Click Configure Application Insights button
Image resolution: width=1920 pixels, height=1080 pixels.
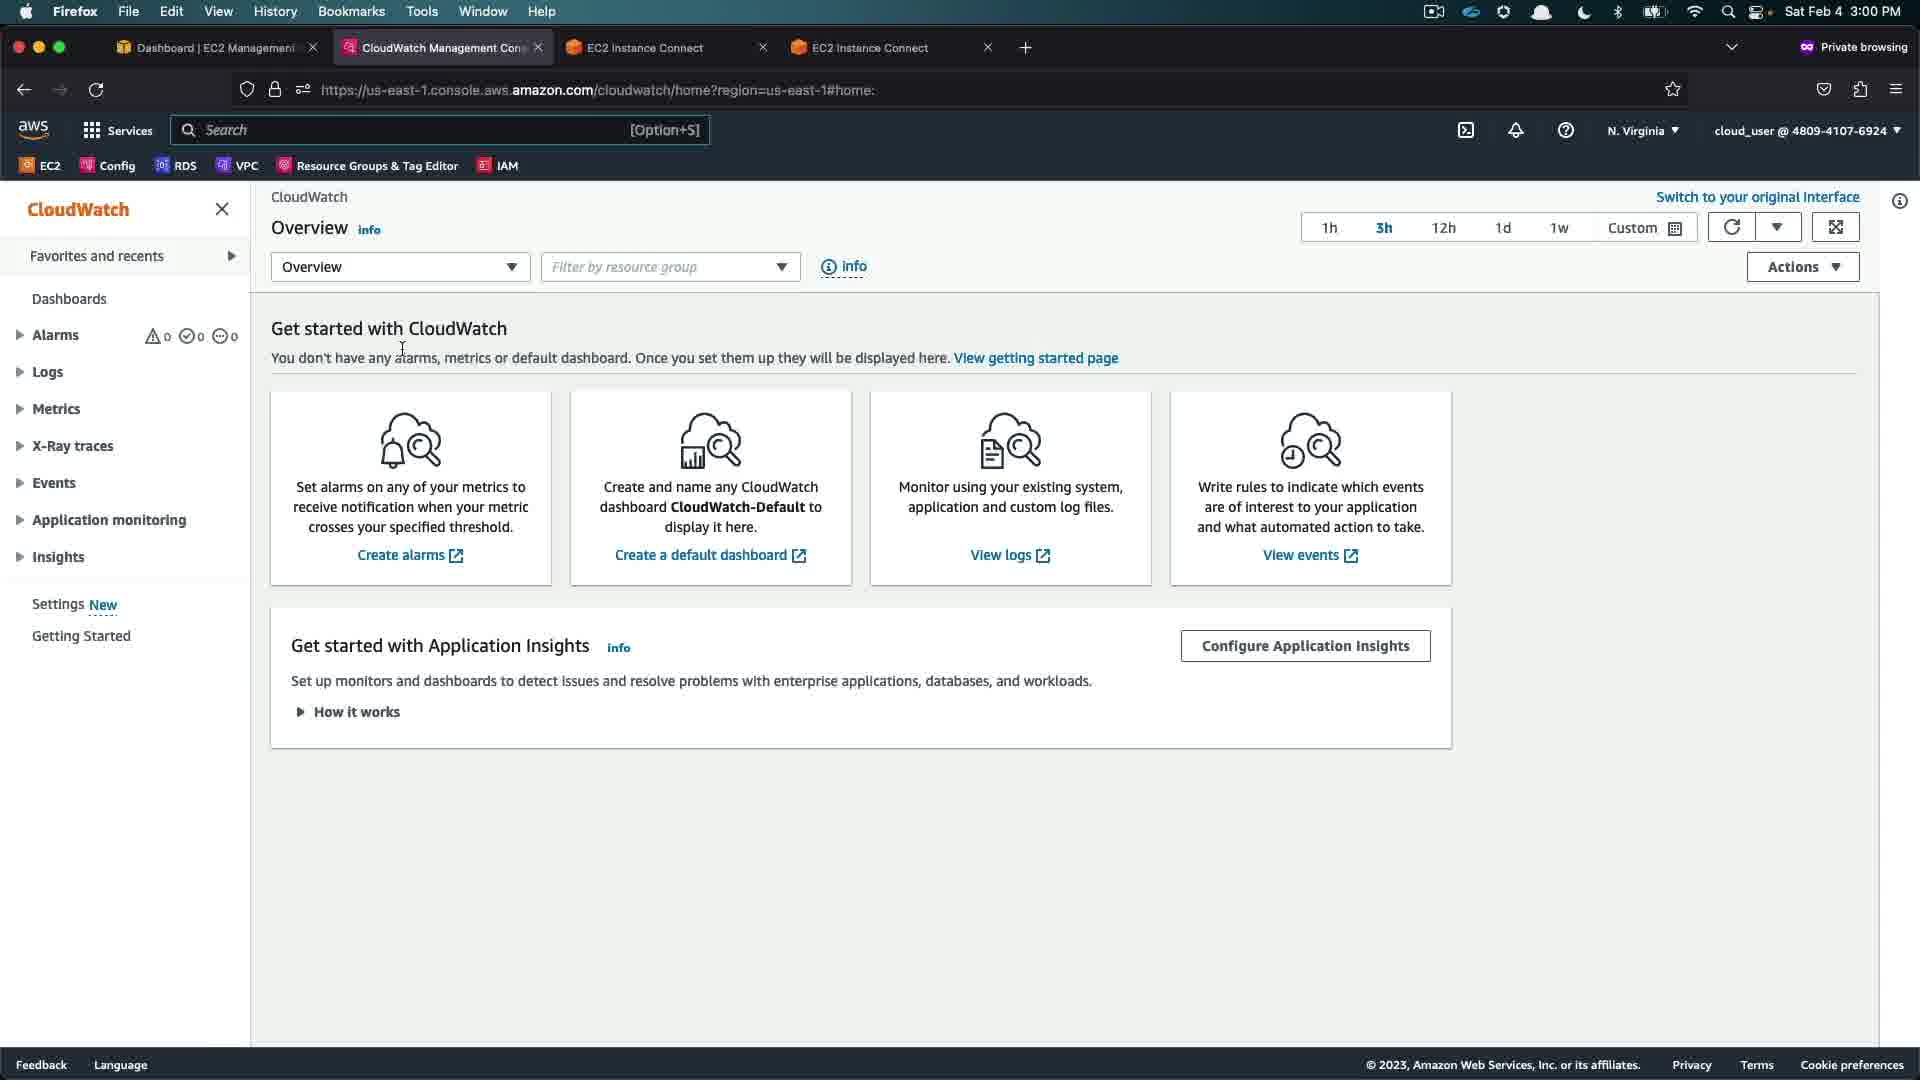pyautogui.click(x=1305, y=646)
